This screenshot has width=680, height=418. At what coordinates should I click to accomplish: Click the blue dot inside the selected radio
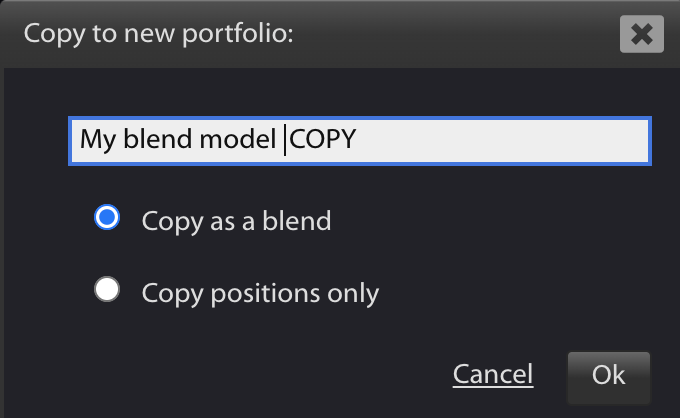[107, 217]
